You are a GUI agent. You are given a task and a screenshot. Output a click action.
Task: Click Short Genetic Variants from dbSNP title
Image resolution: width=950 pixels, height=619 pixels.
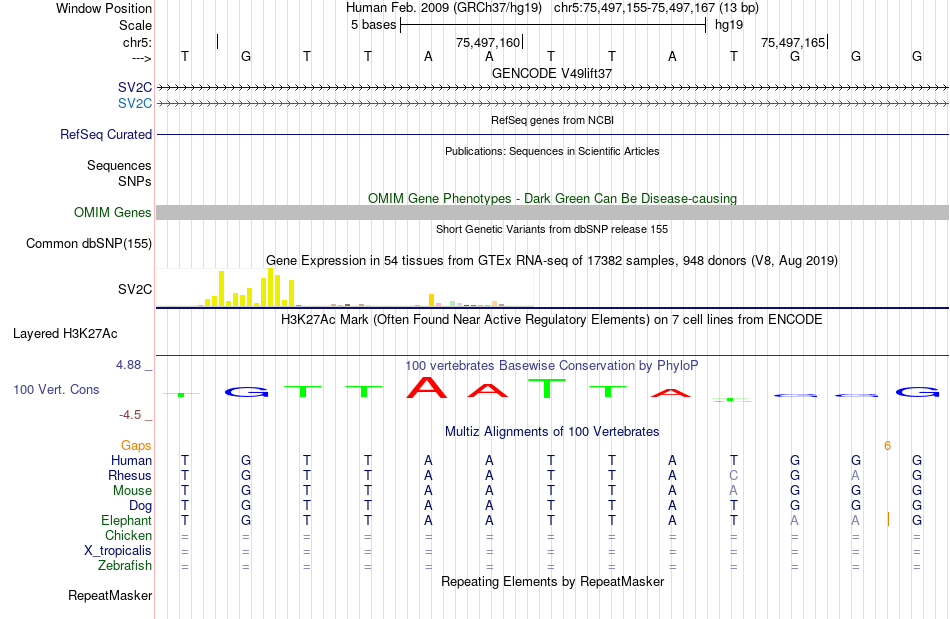click(x=552, y=229)
